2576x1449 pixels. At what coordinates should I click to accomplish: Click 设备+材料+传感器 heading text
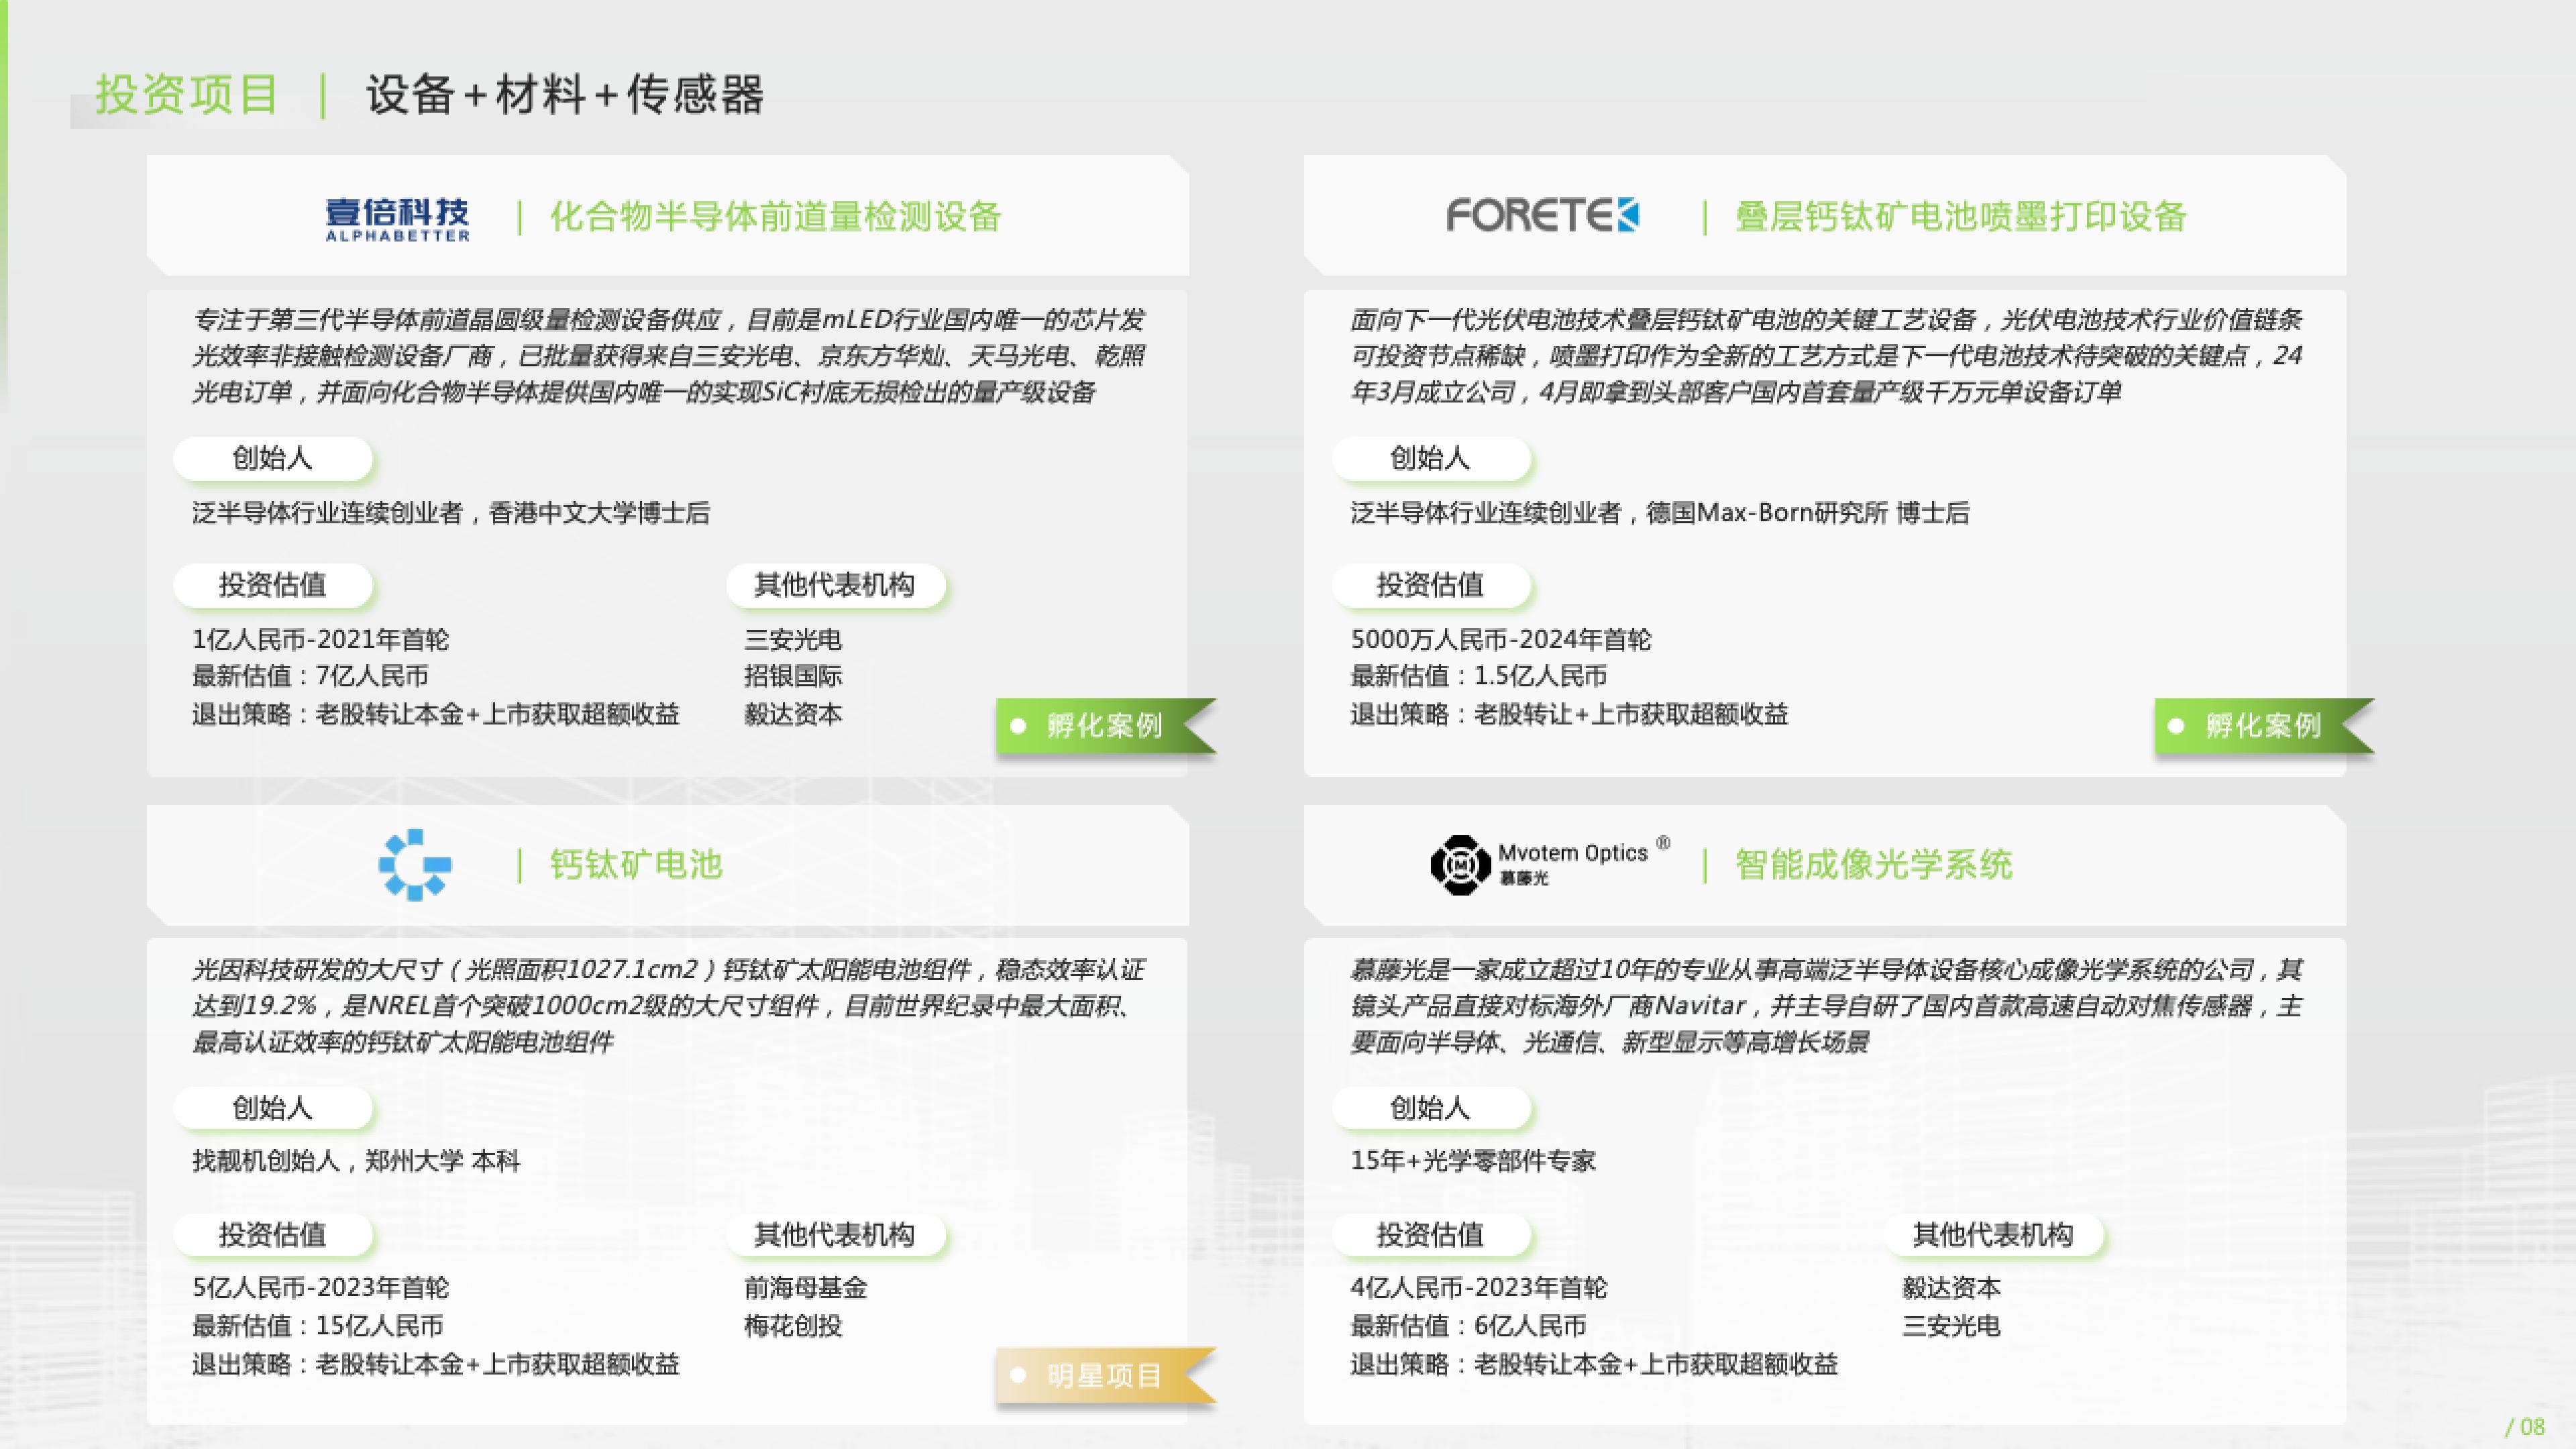tap(565, 95)
